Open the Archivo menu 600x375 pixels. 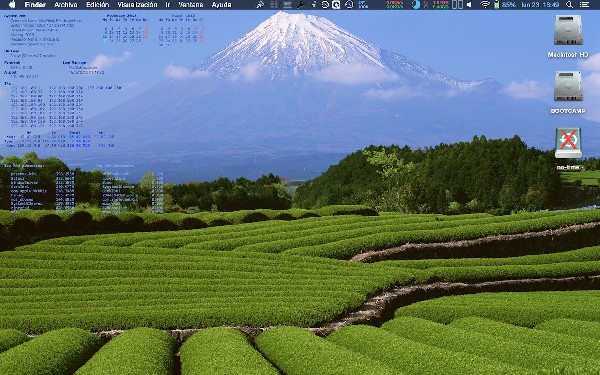tap(65, 5)
